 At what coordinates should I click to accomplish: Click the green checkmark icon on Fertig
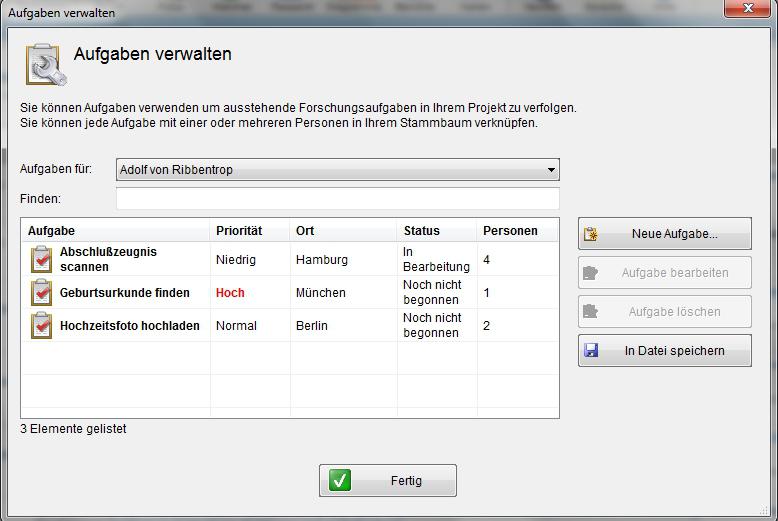(340, 480)
